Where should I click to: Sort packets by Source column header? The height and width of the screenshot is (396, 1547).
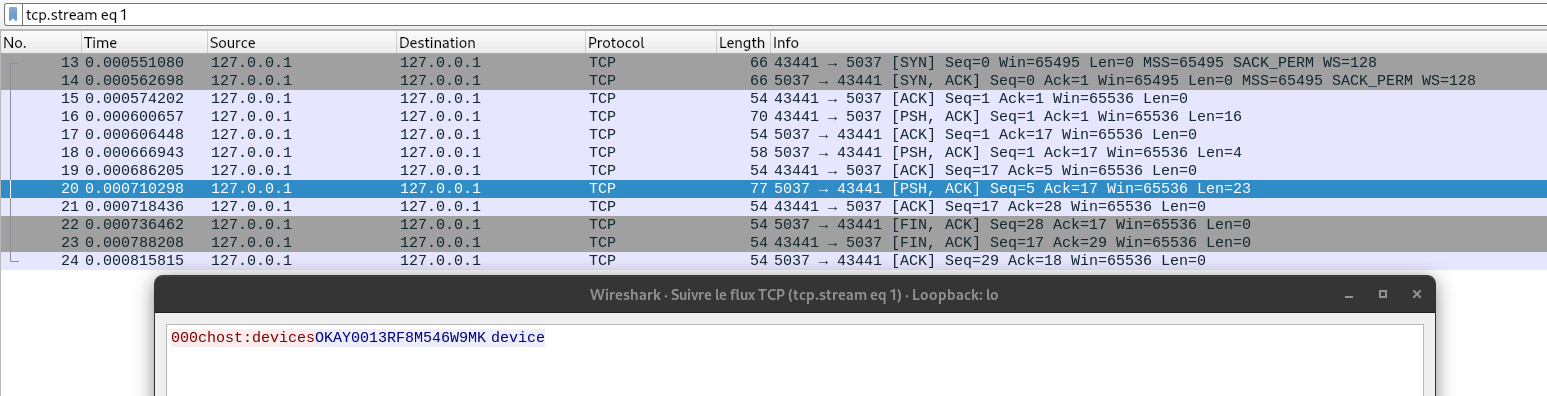pyautogui.click(x=301, y=43)
